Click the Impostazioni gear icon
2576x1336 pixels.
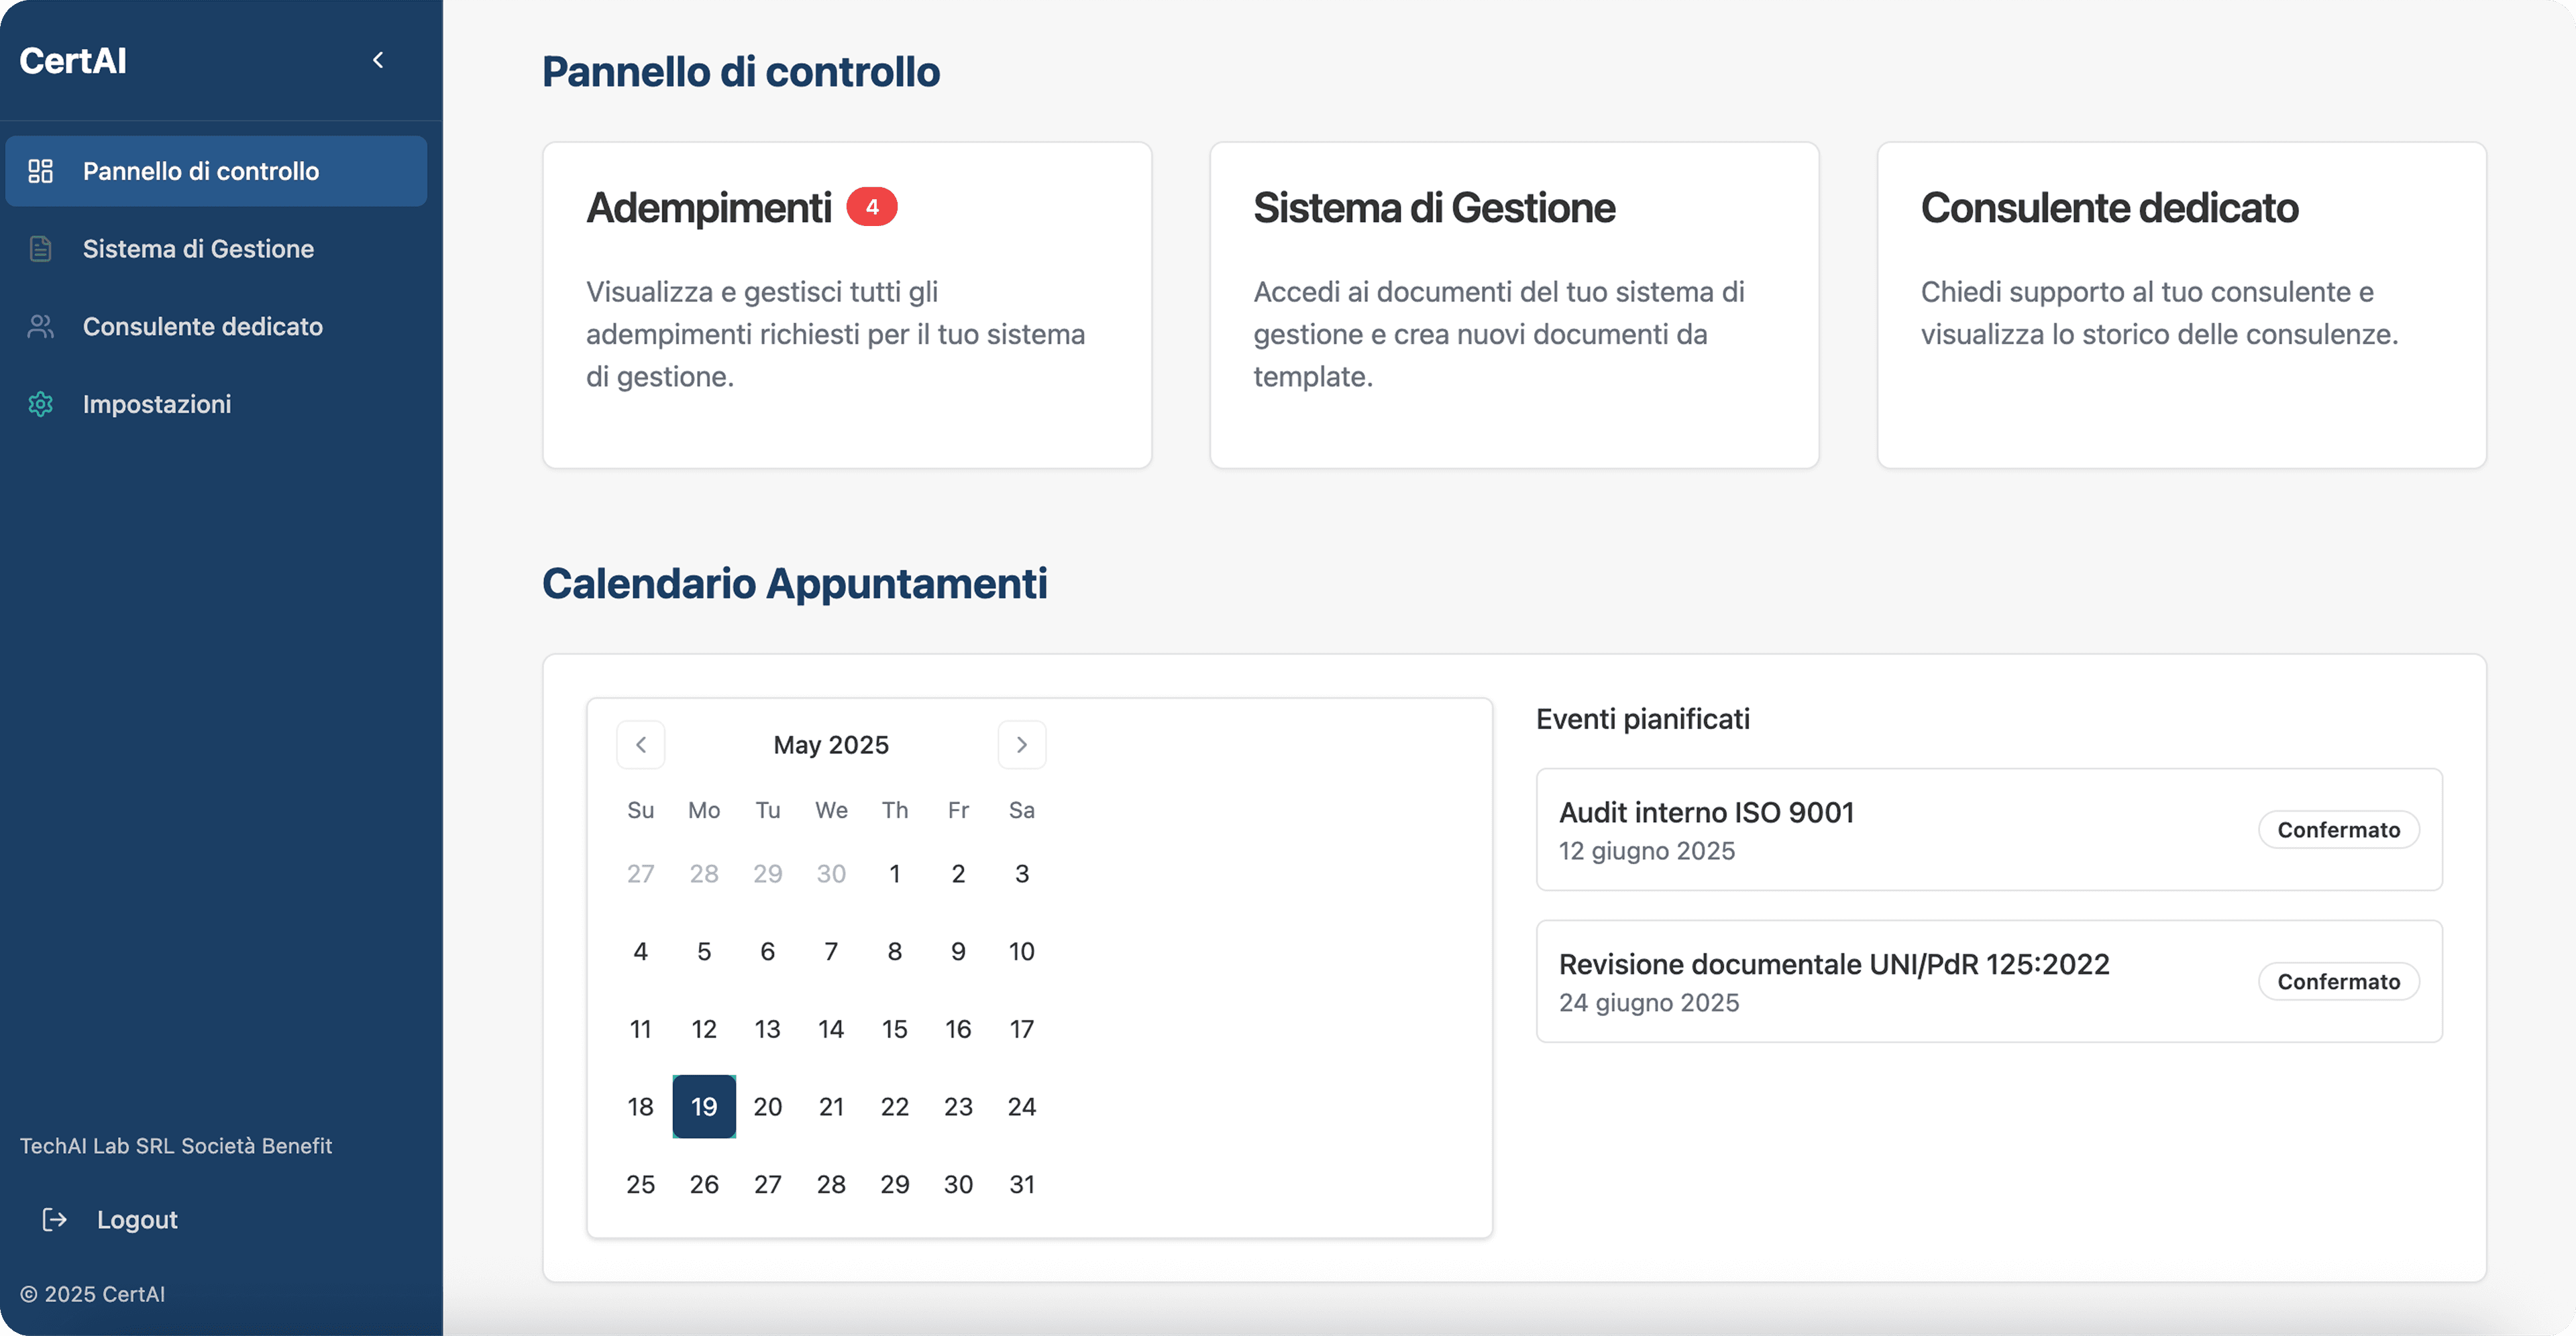click(x=40, y=404)
